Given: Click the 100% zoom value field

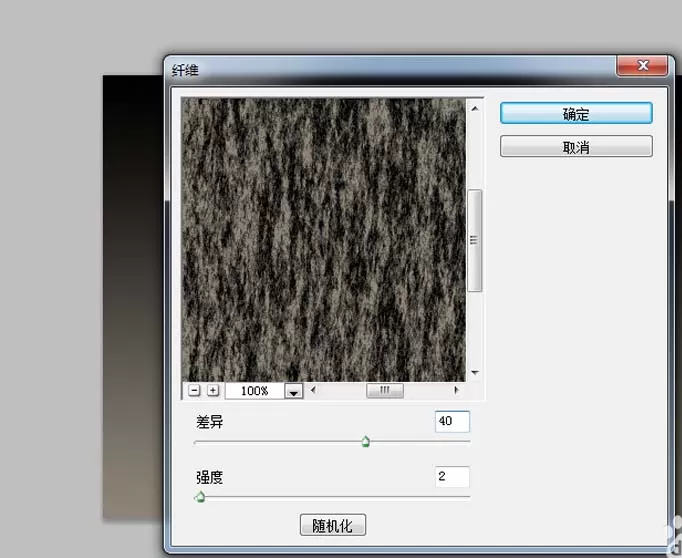Looking at the screenshot, I should pos(254,391).
